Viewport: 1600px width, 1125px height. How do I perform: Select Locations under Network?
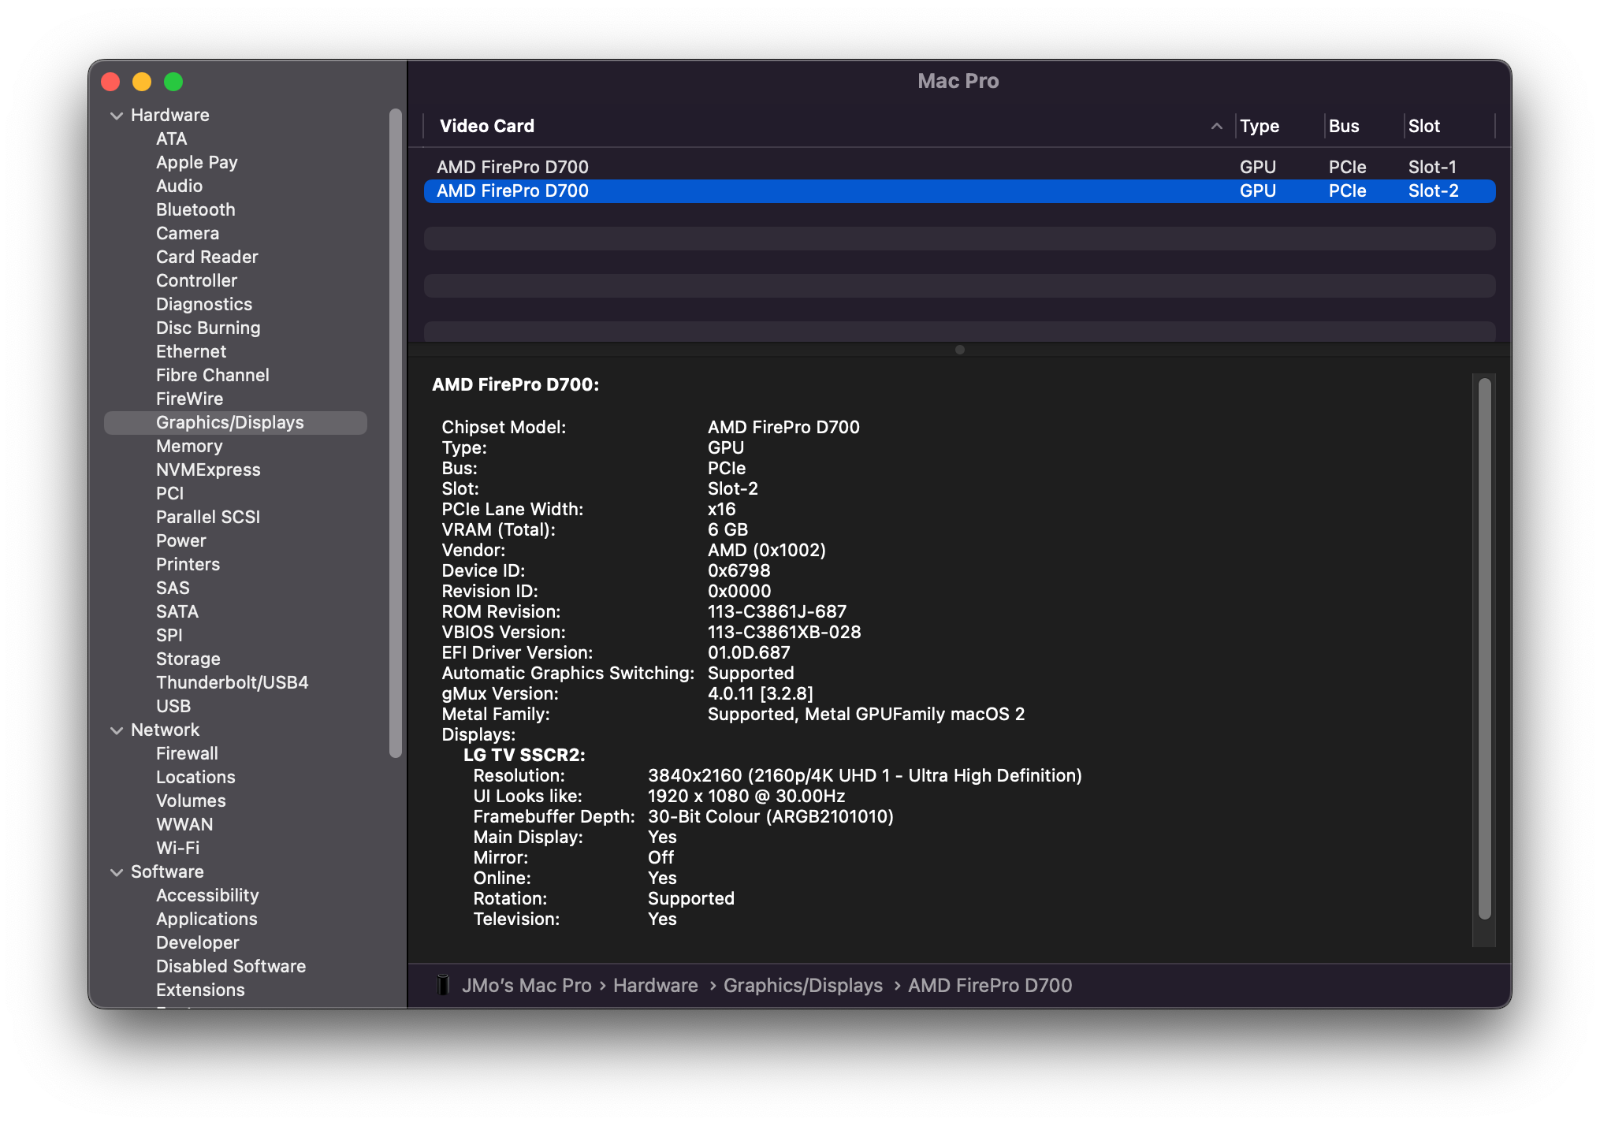[196, 777]
